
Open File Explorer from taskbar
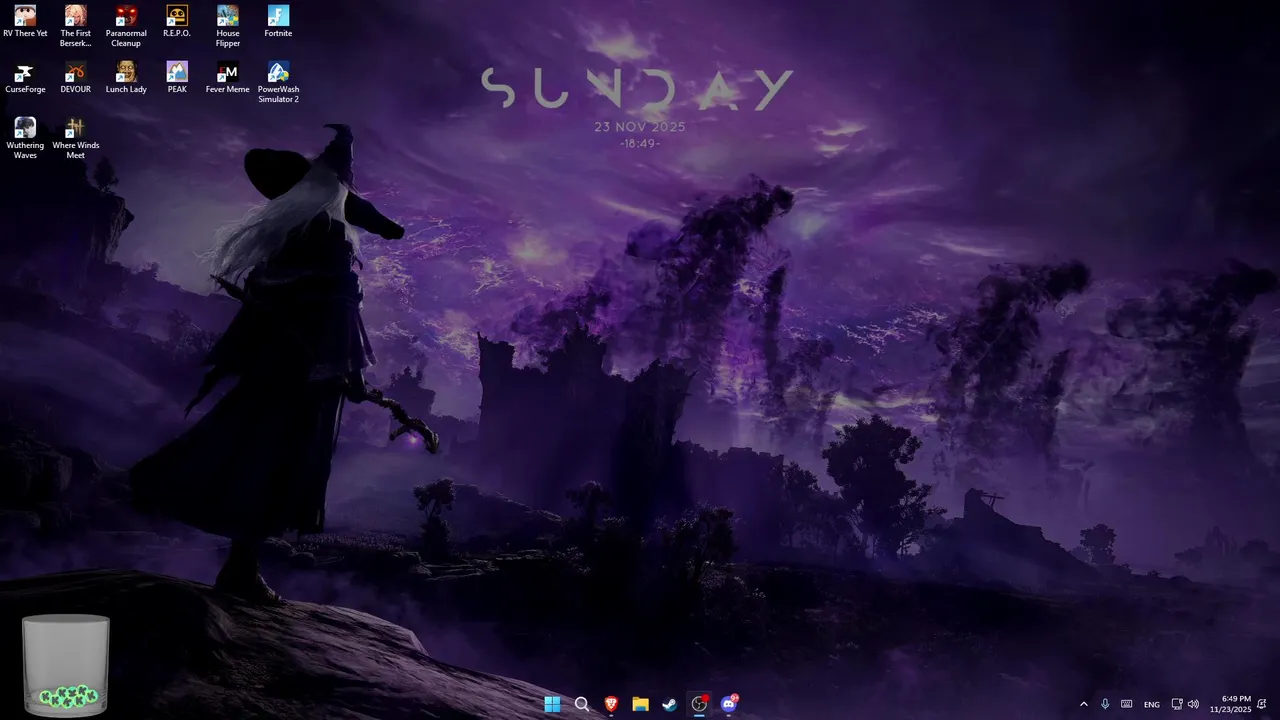[x=640, y=704]
